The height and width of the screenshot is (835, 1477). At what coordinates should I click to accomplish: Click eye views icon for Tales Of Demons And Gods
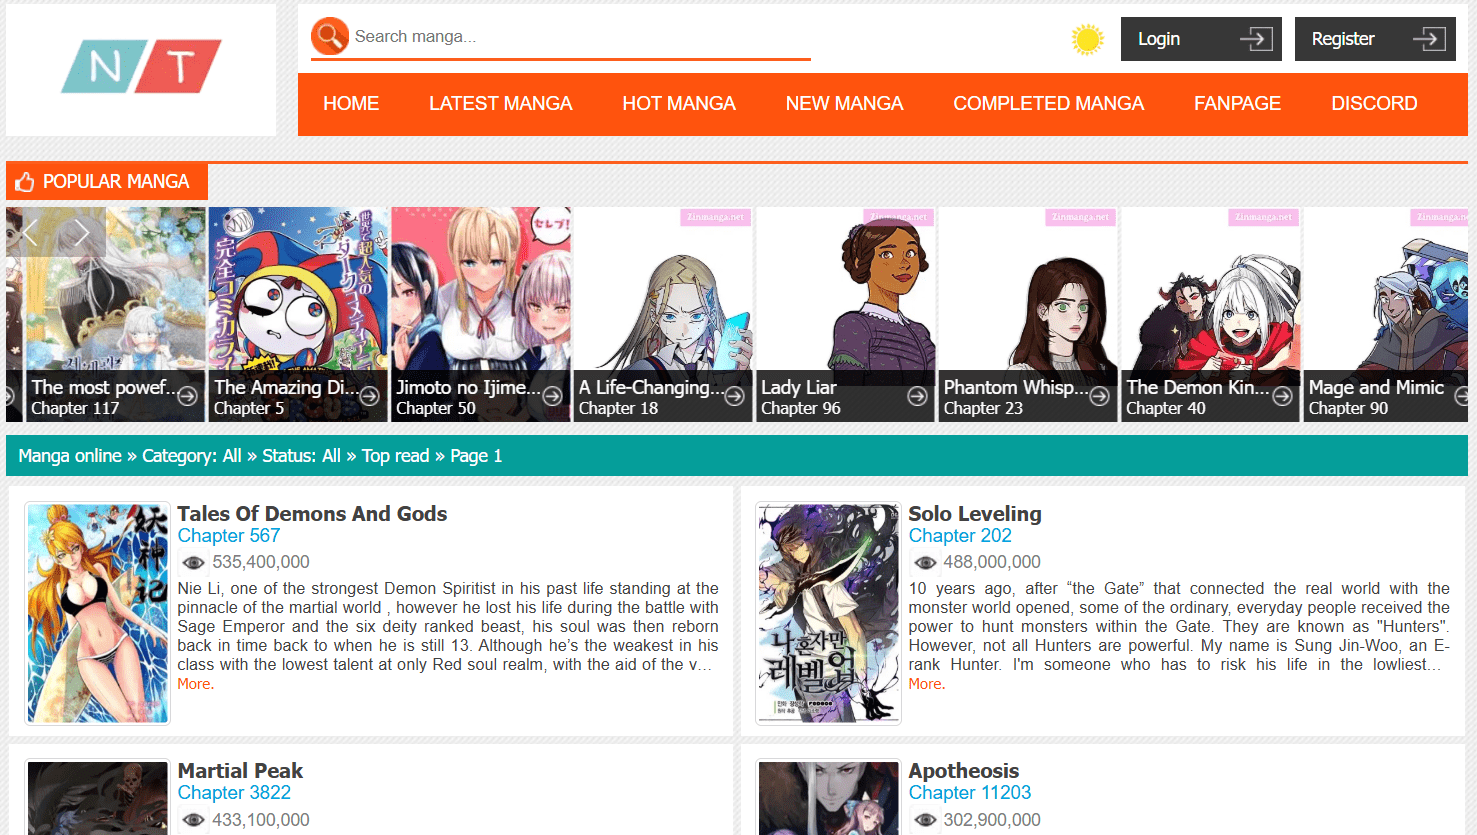click(194, 563)
